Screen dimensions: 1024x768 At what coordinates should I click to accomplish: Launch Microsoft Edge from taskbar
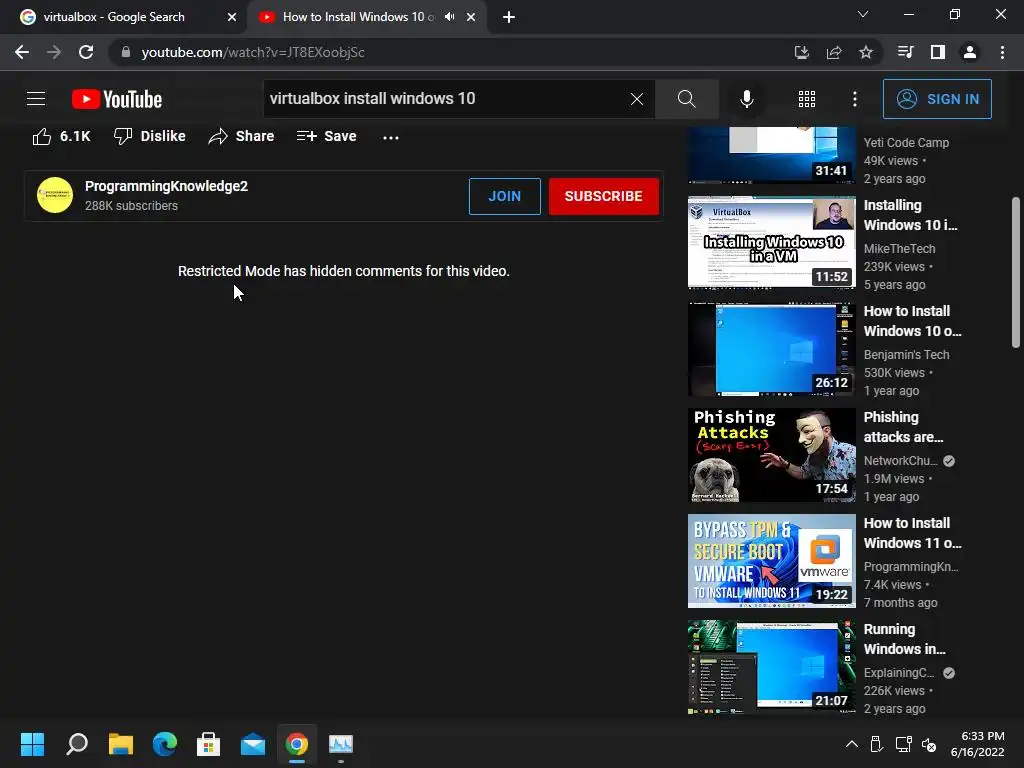[x=165, y=744]
